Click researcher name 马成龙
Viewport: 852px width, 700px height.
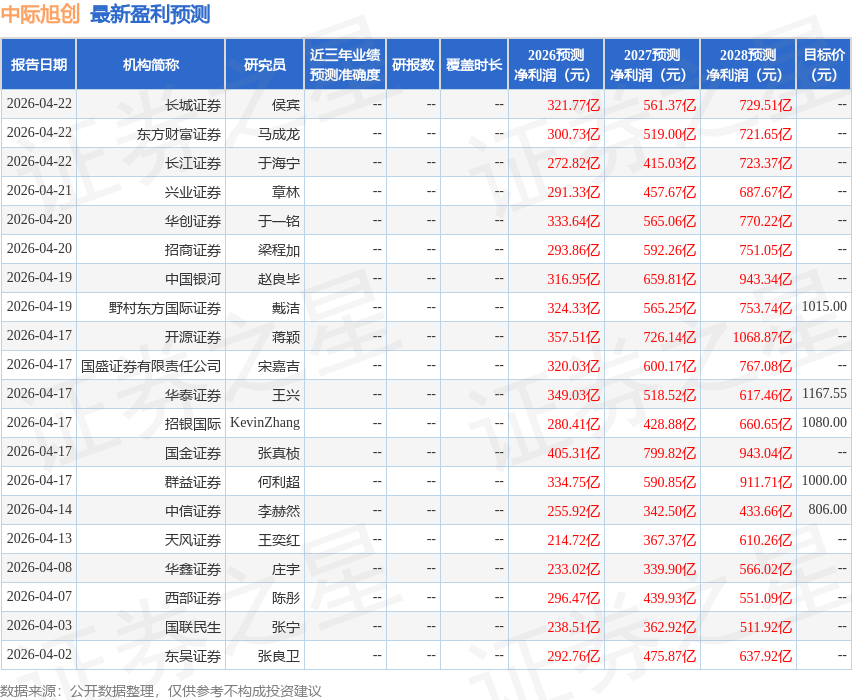pos(279,134)
